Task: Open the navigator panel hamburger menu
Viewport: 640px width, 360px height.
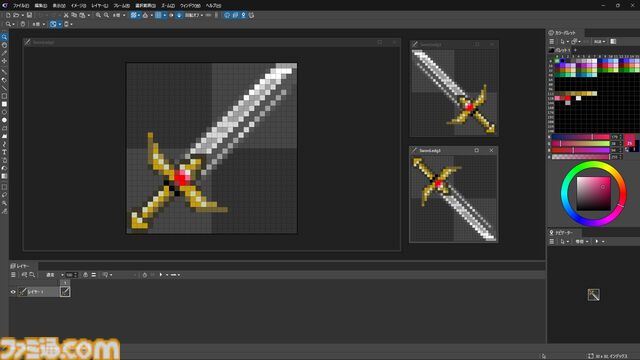Action: click(551, 241)
